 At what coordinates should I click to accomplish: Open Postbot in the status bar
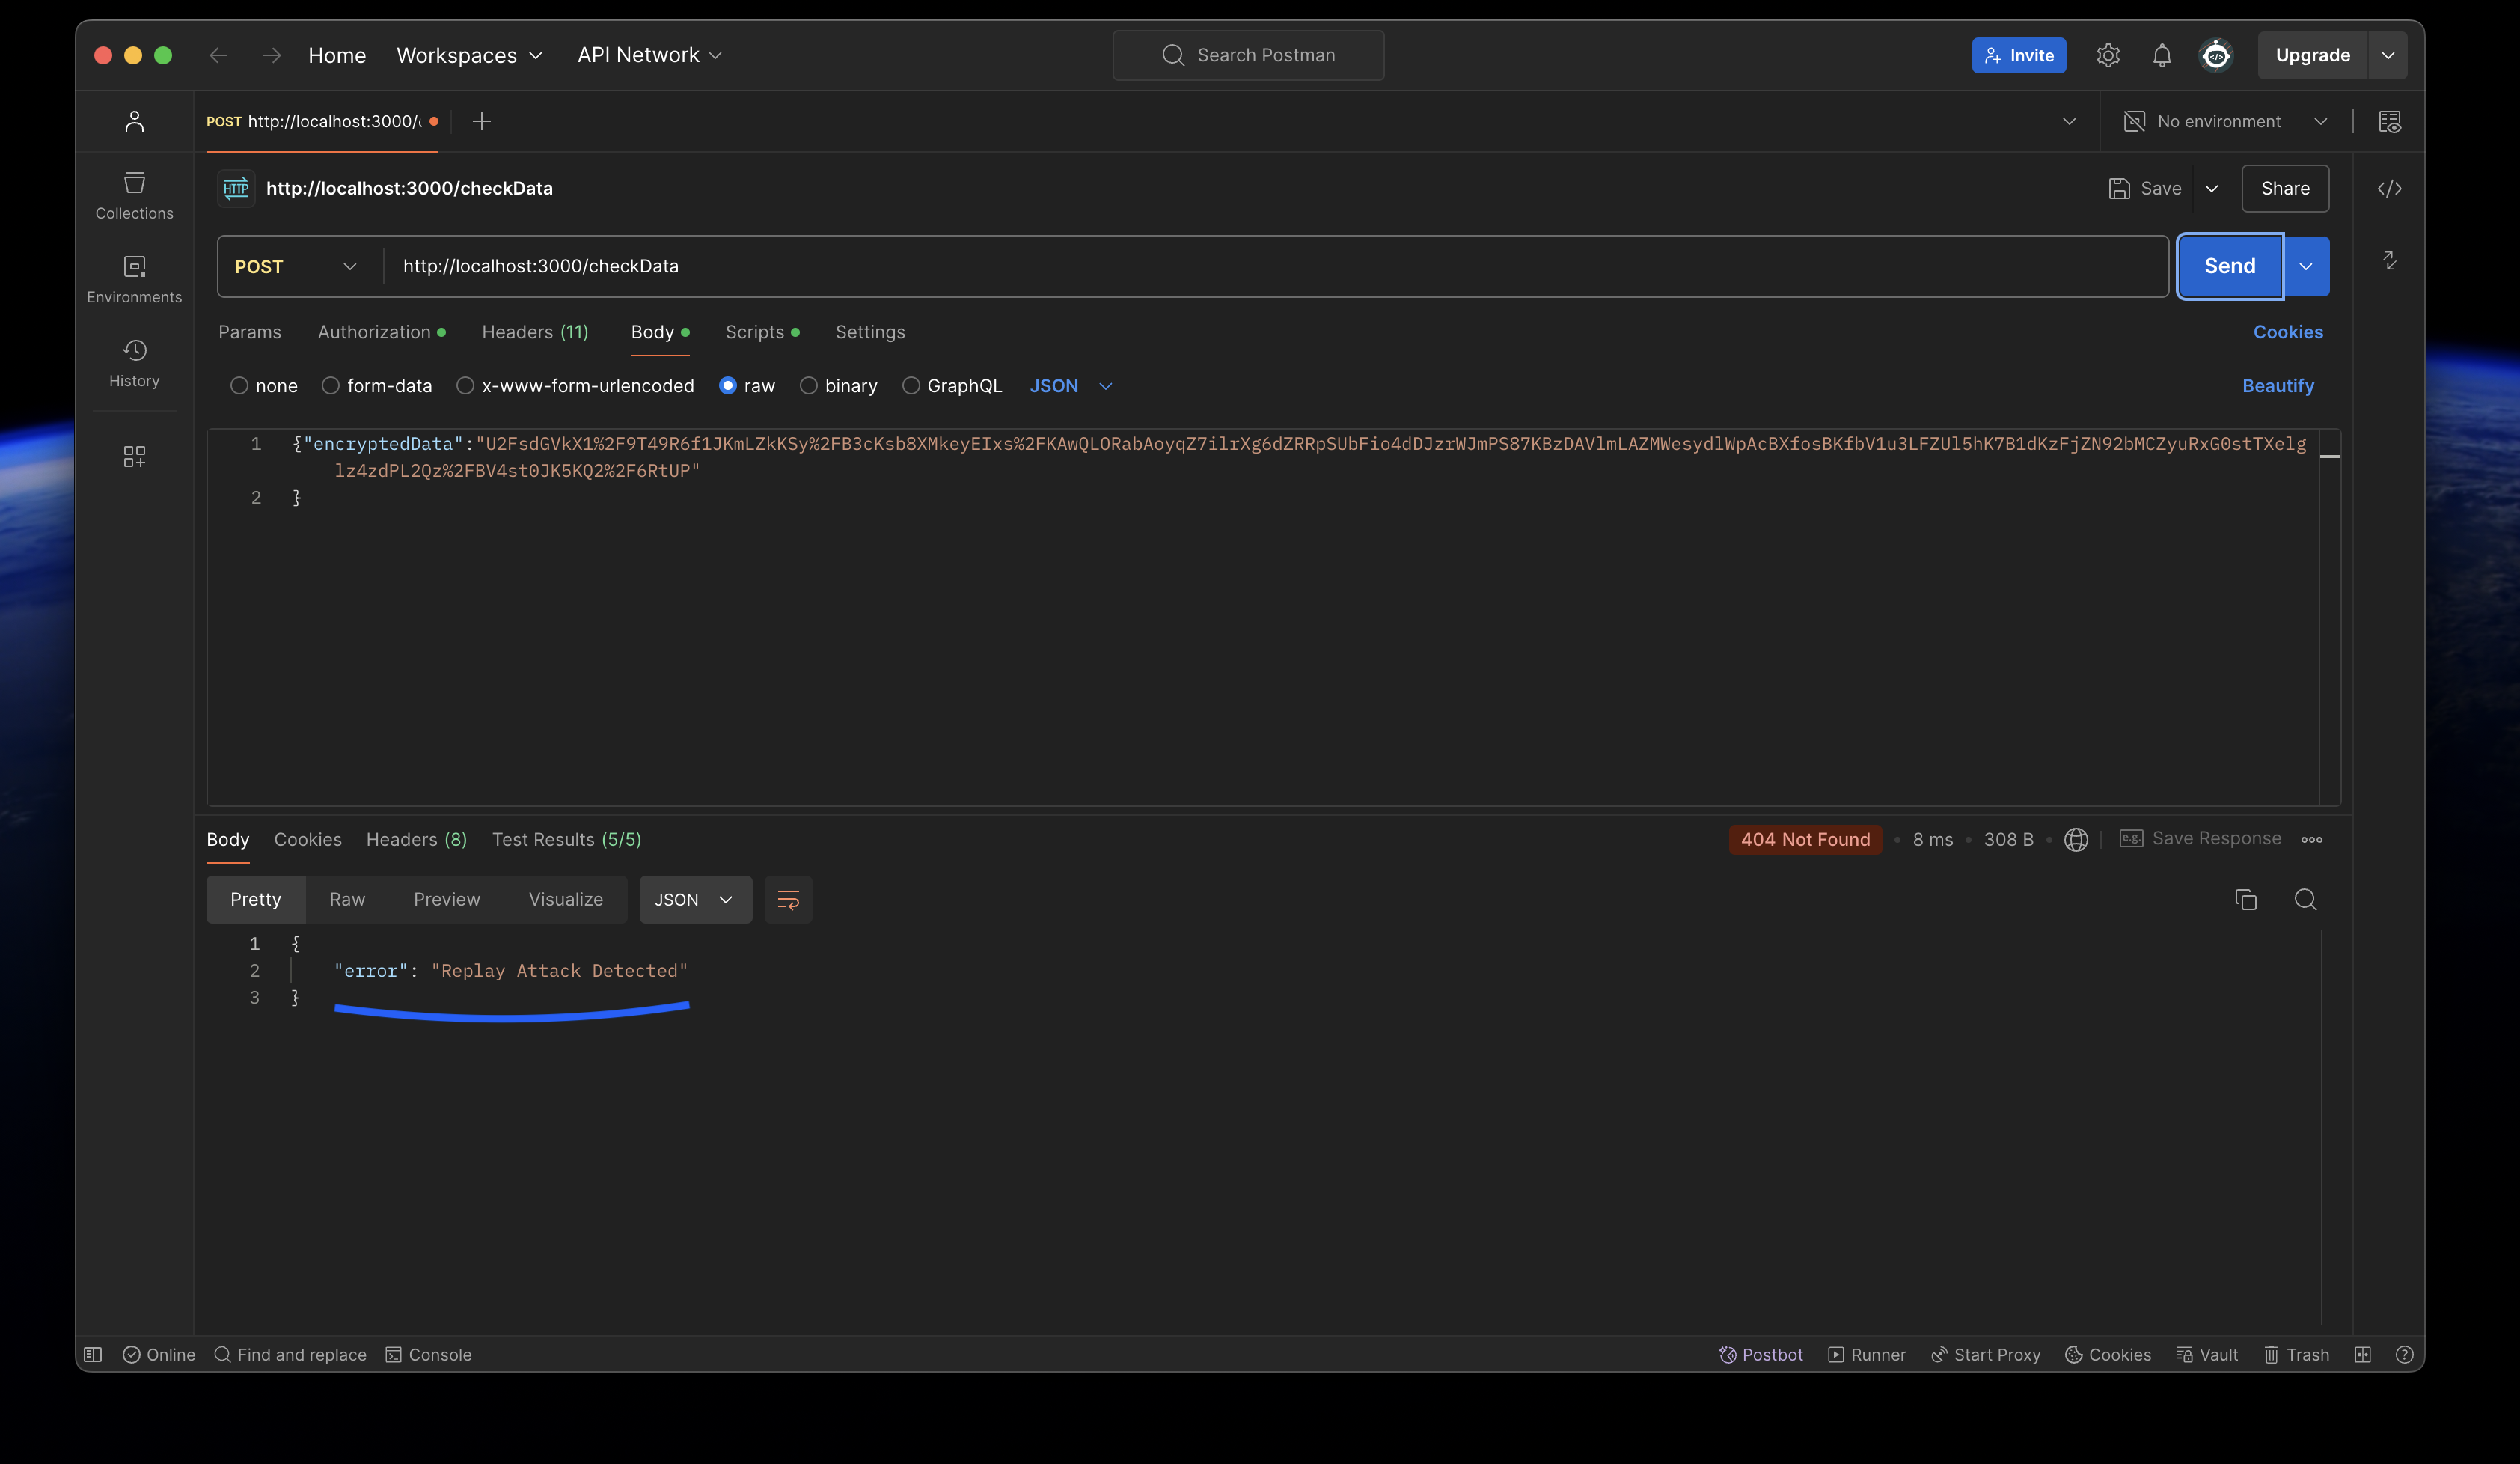pos(1761,1355)
